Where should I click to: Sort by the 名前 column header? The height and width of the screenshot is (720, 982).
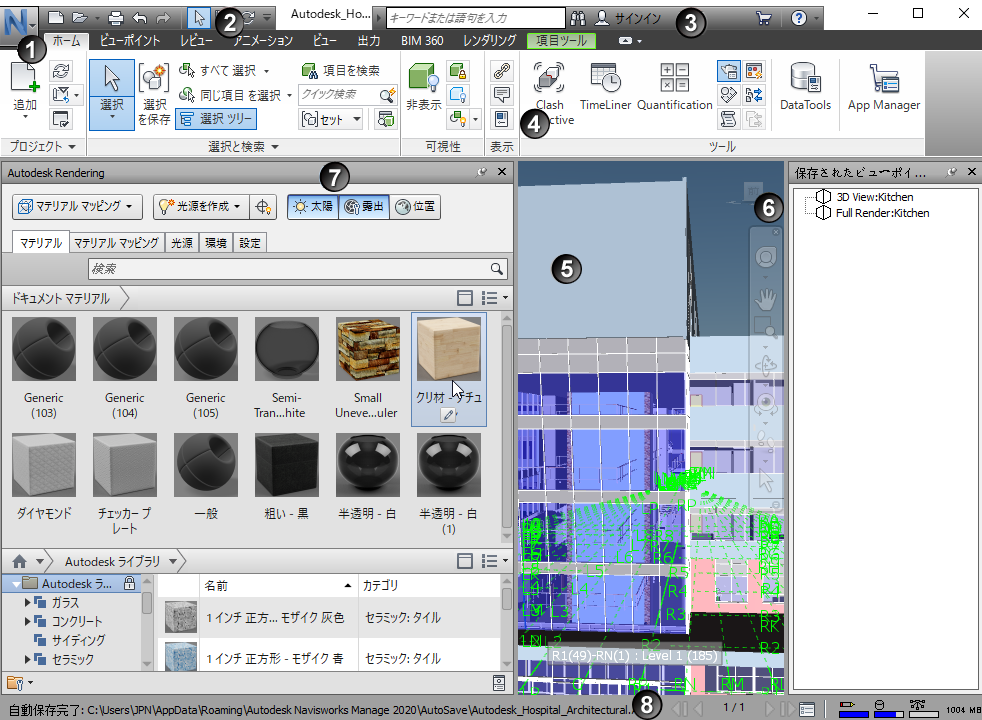point(278,585)
